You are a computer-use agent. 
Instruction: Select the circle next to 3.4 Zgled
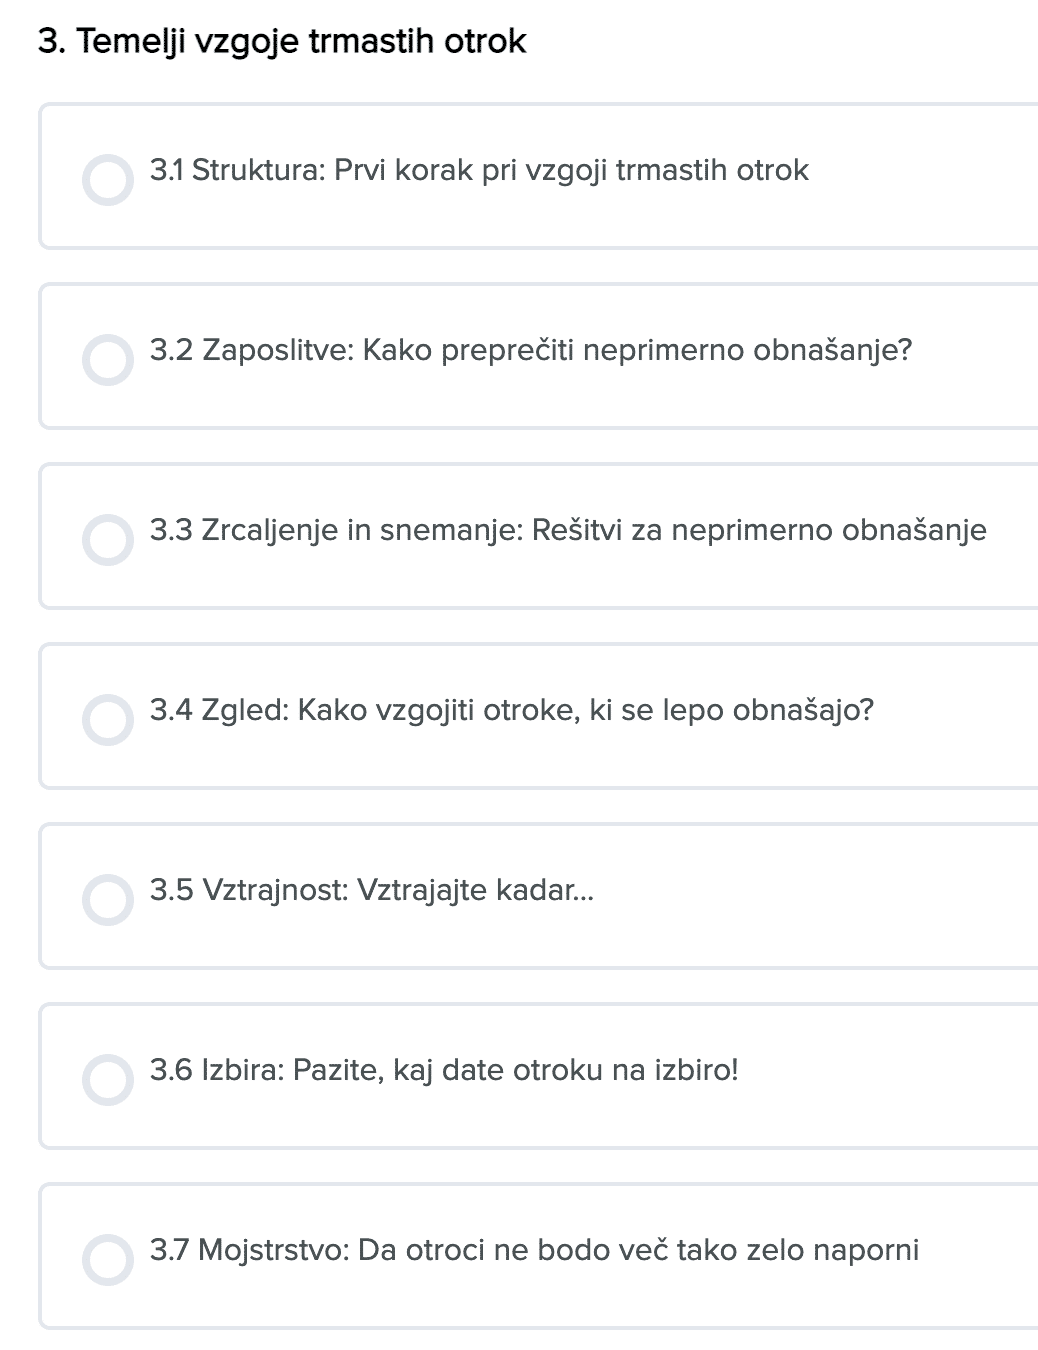coord(108,720)
